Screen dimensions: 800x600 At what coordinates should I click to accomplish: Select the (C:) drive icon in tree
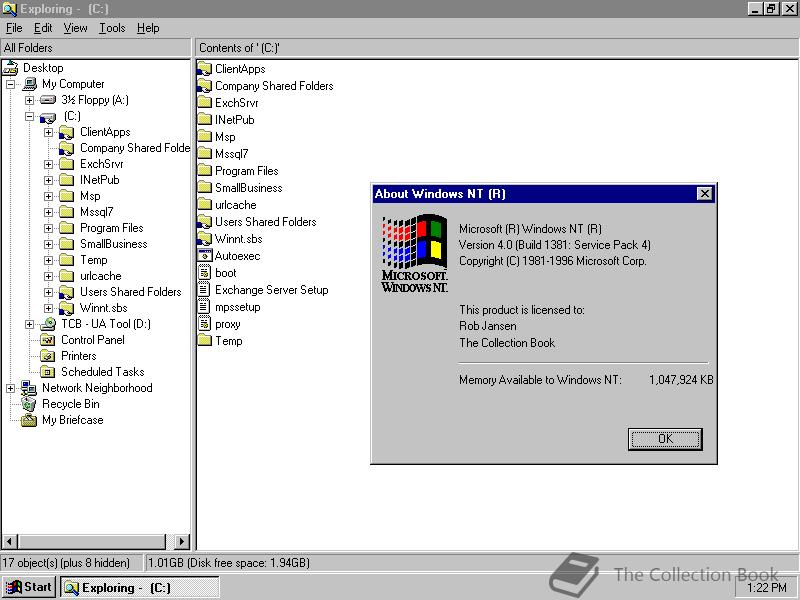[48, 118]
